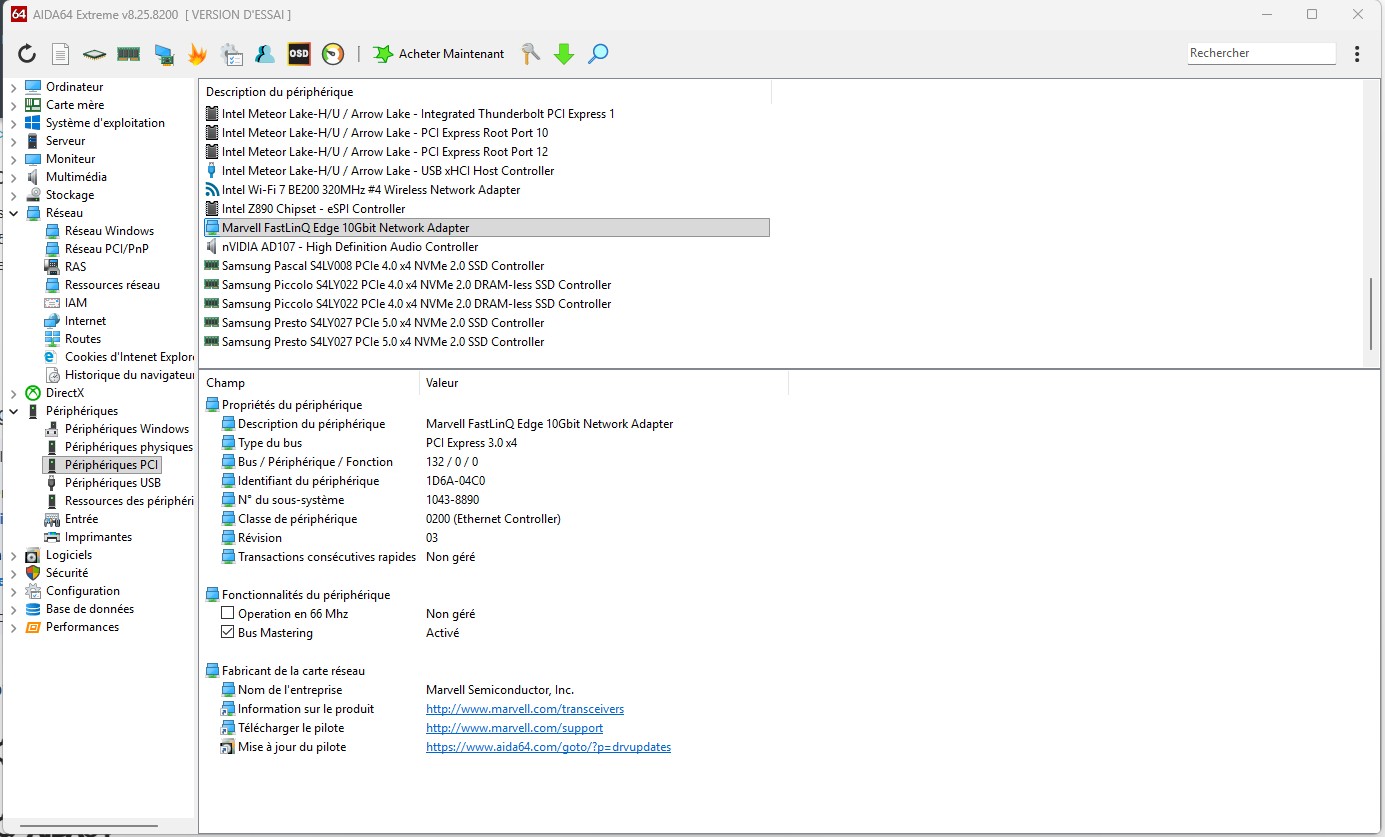Select Périphériques USB in the tree
The height and width of the screenshot is (837, 1385).
pos(112,483)
